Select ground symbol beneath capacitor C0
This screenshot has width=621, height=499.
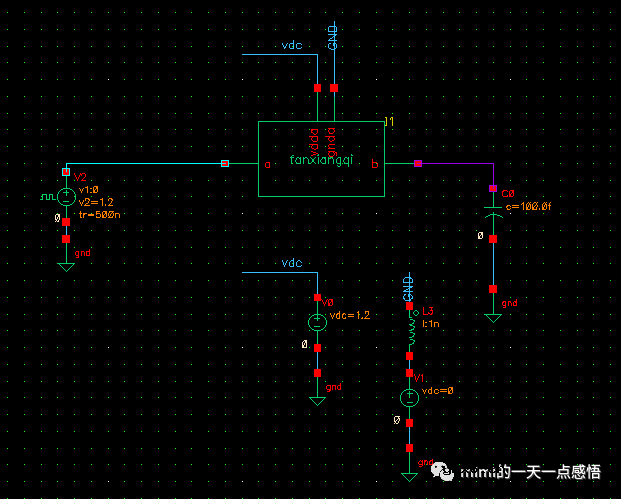492,314
